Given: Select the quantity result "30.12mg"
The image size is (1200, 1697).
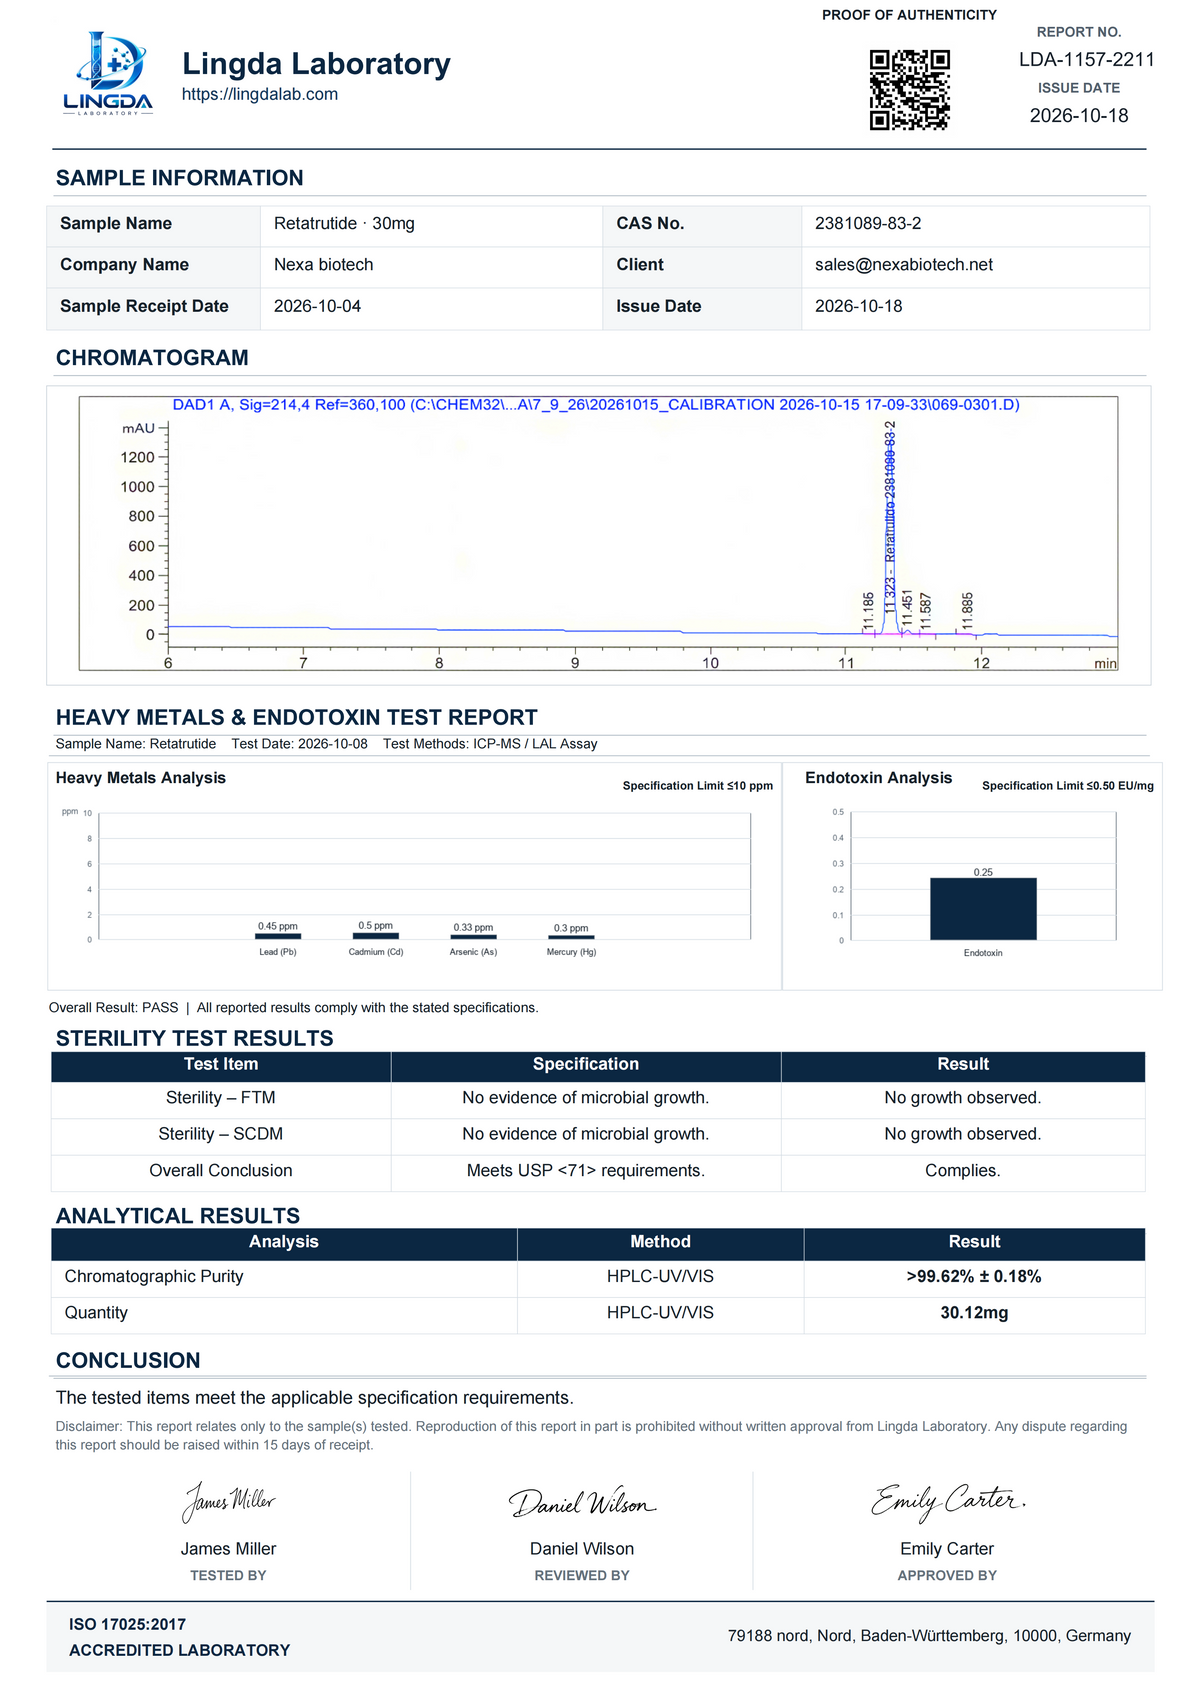Looking at the screenshot, I should (x=974, y=1313).
